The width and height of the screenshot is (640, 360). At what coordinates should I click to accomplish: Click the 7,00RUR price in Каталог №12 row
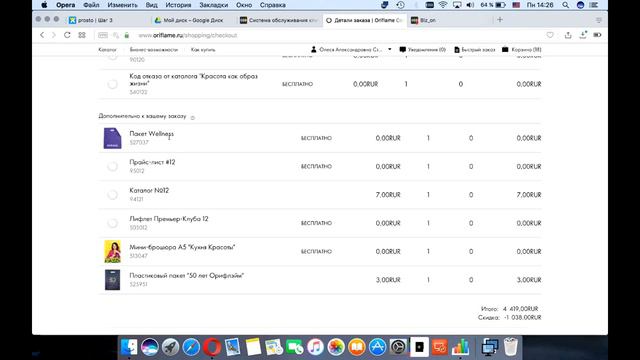click(388, 195)
